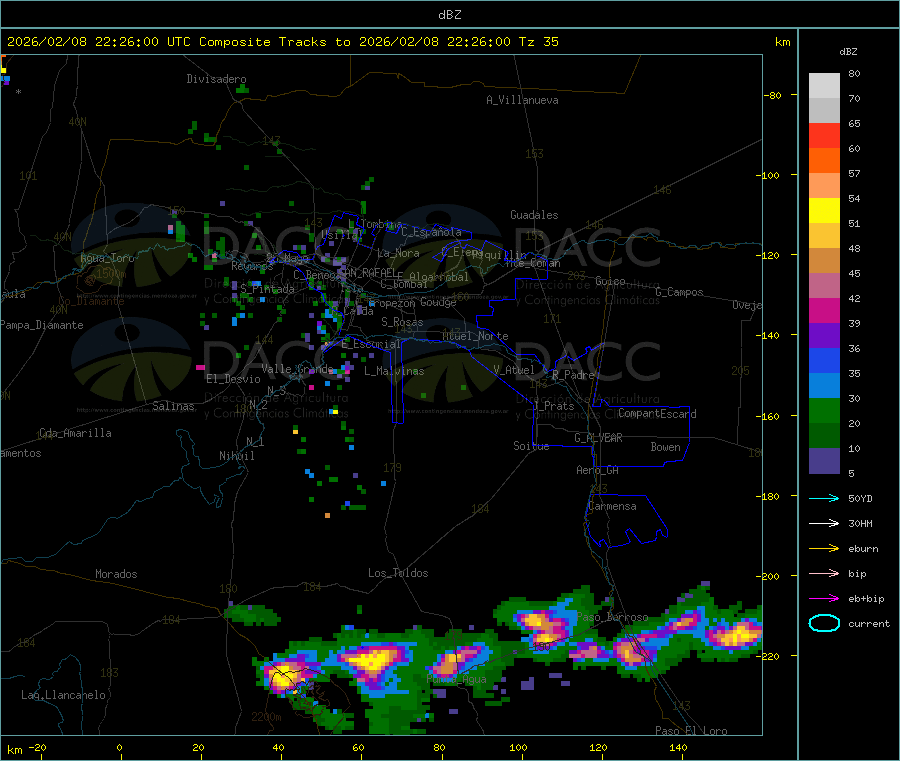The image size is (900, 761).
Task: Click the Salinas map label
Action: click(173, 406)
